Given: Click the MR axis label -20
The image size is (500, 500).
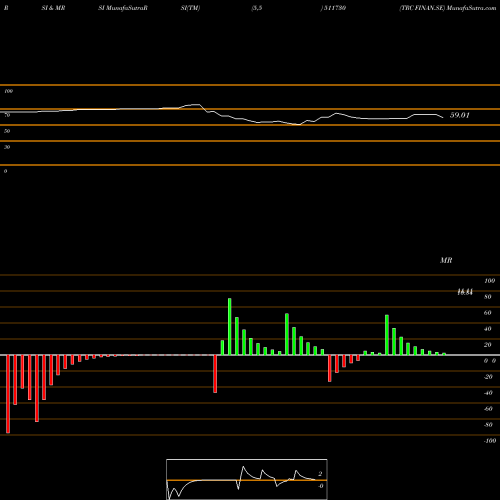Looking at the screenshot, I should 488,377.
